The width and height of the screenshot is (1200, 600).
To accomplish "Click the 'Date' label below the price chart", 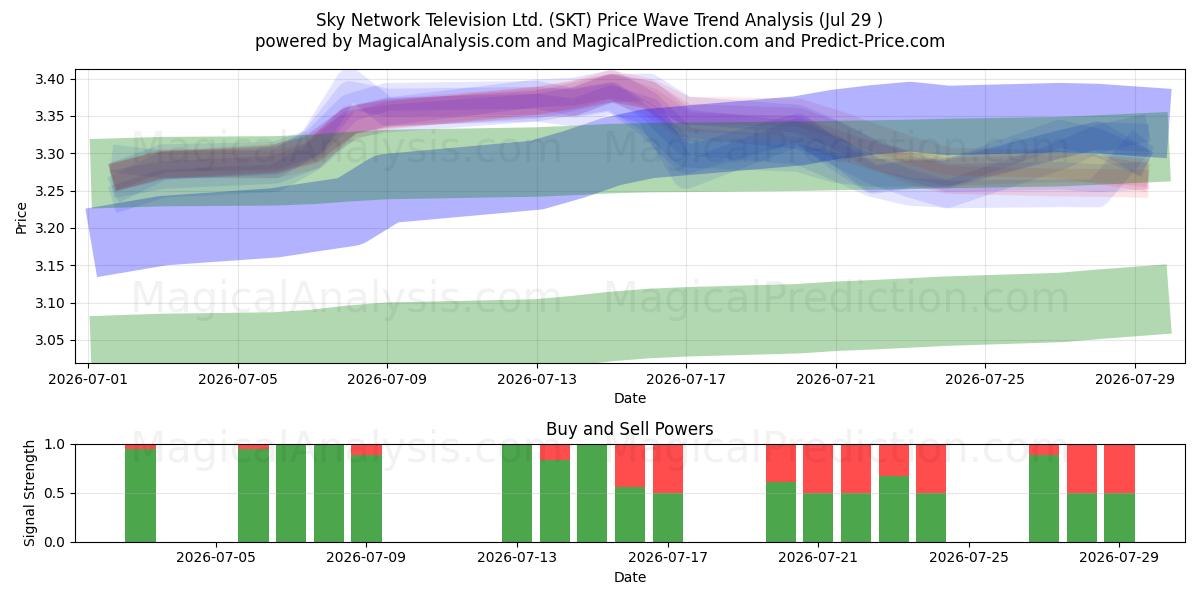I will pos(630,398).
